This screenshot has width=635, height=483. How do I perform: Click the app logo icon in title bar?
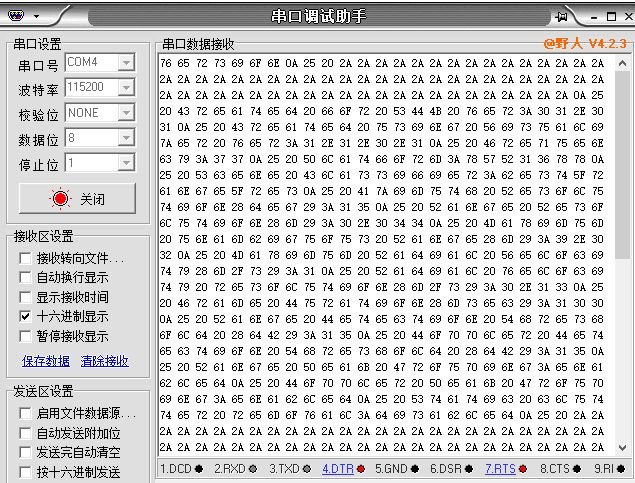point(16,16)
